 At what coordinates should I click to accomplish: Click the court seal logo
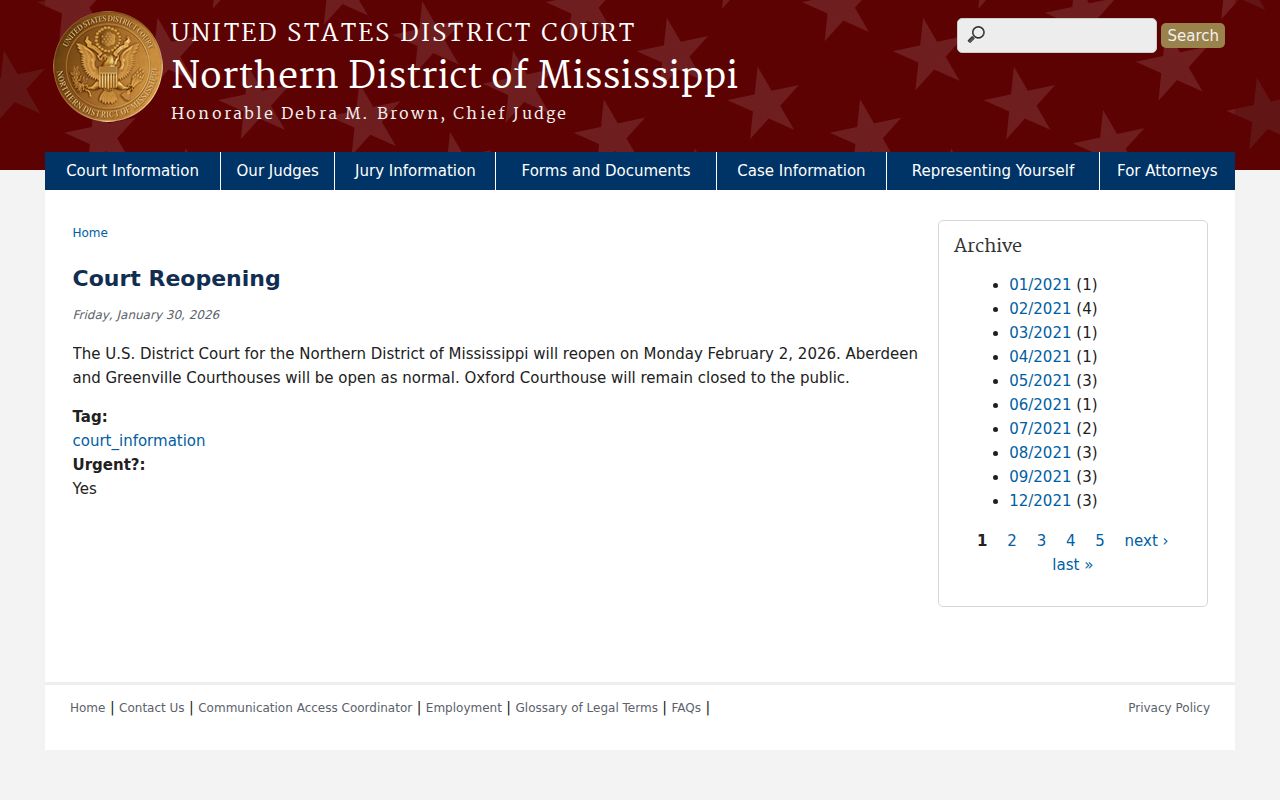coord(108,67)
